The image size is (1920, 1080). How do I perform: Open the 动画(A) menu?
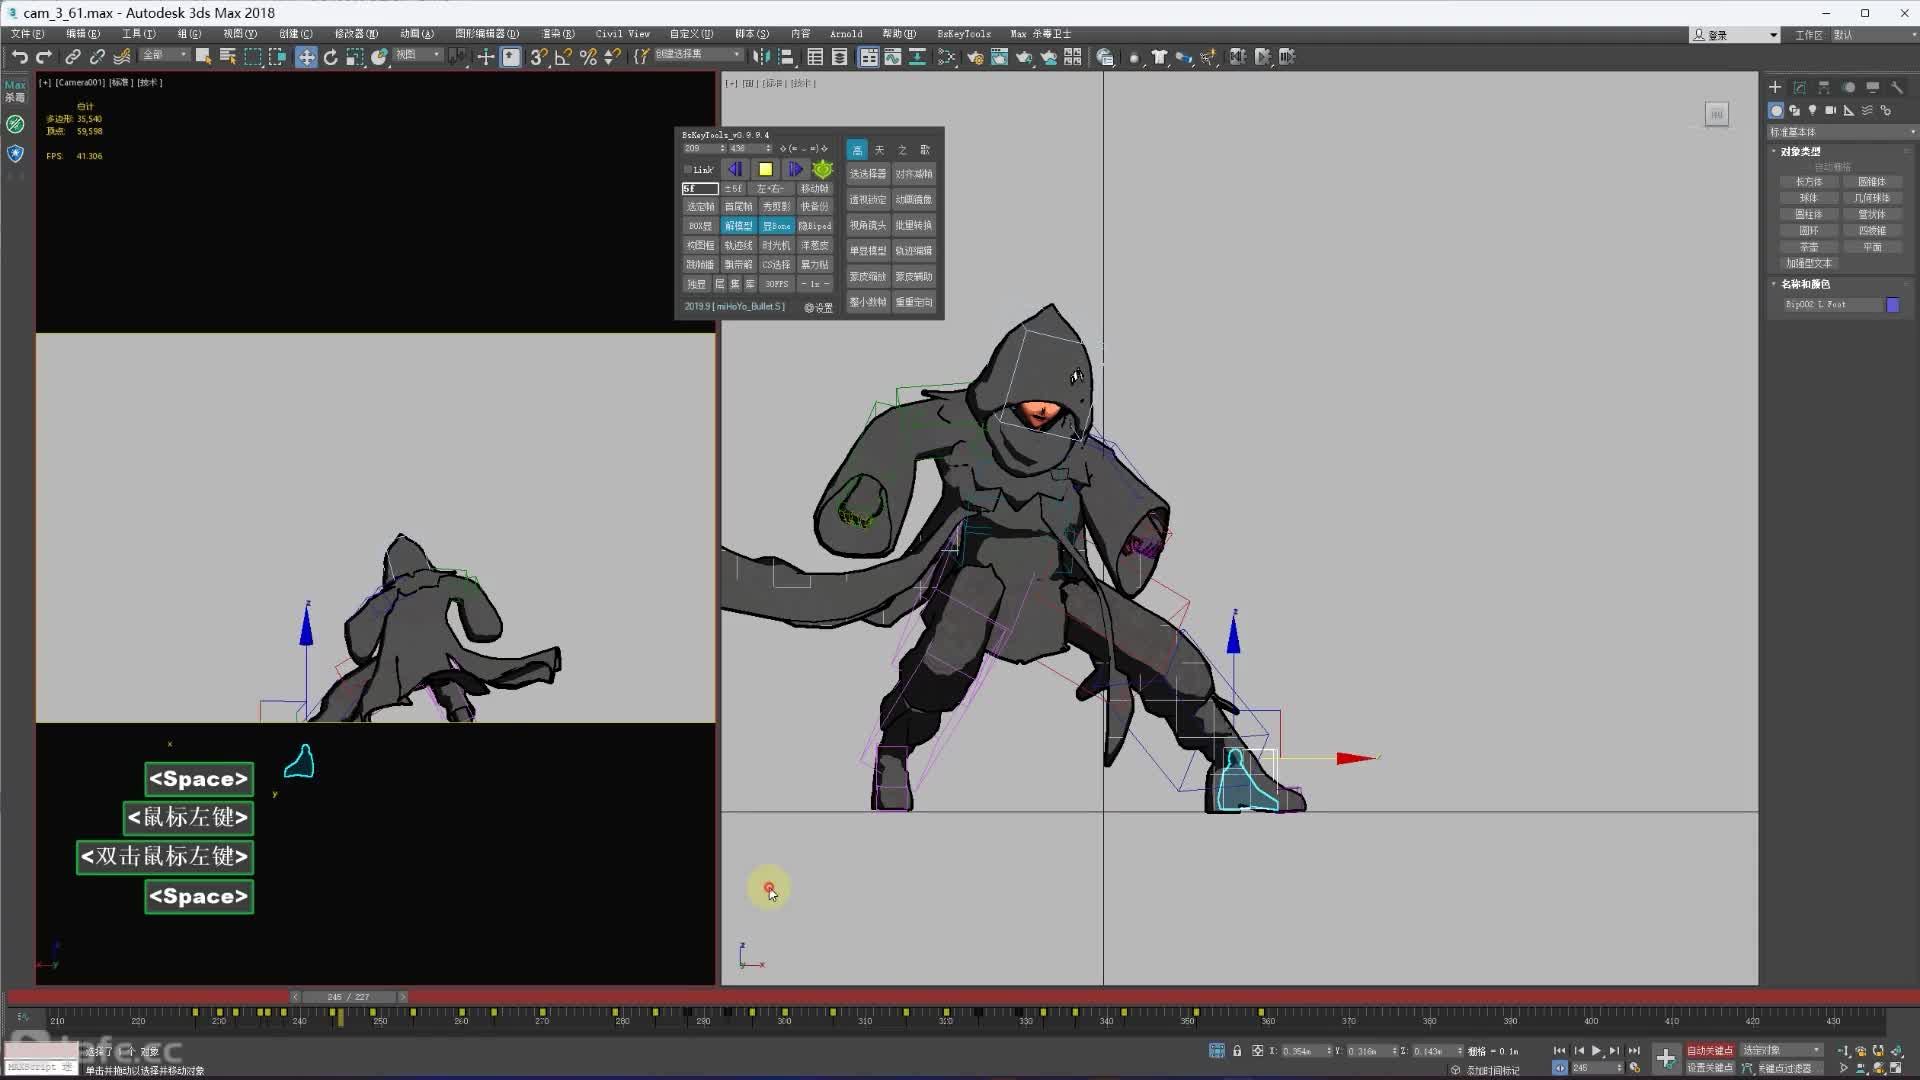coord(417,34)
